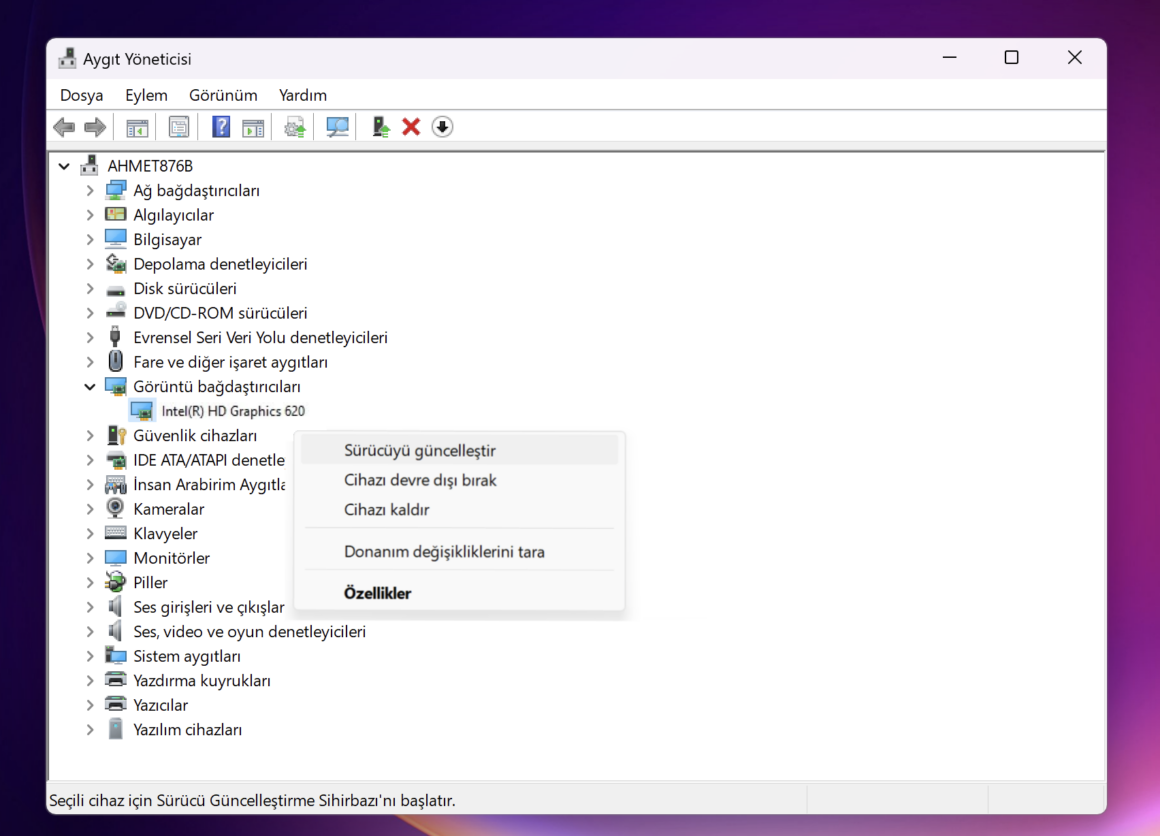Screen dimensions: 1160x836
Task: Click the Update driver toolbar icon
Action: pyautogui.click(x=295, y=127)
